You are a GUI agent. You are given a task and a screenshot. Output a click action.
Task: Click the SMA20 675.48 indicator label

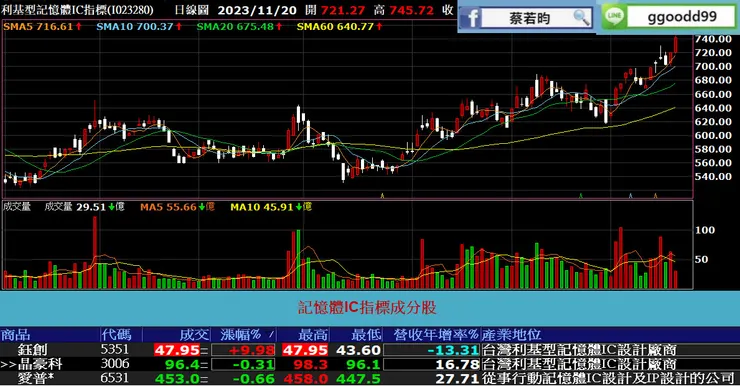(235, 26)
